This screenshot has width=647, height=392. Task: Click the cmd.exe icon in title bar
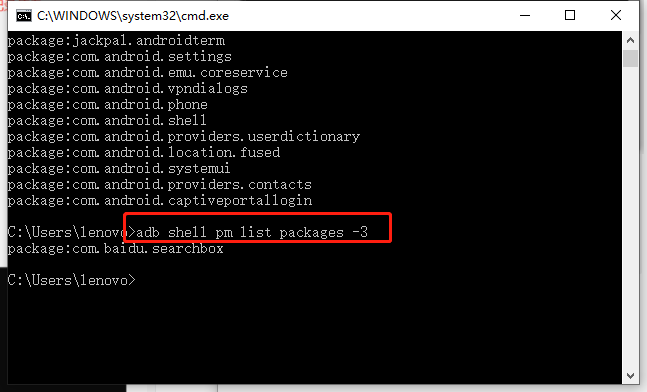24,16
